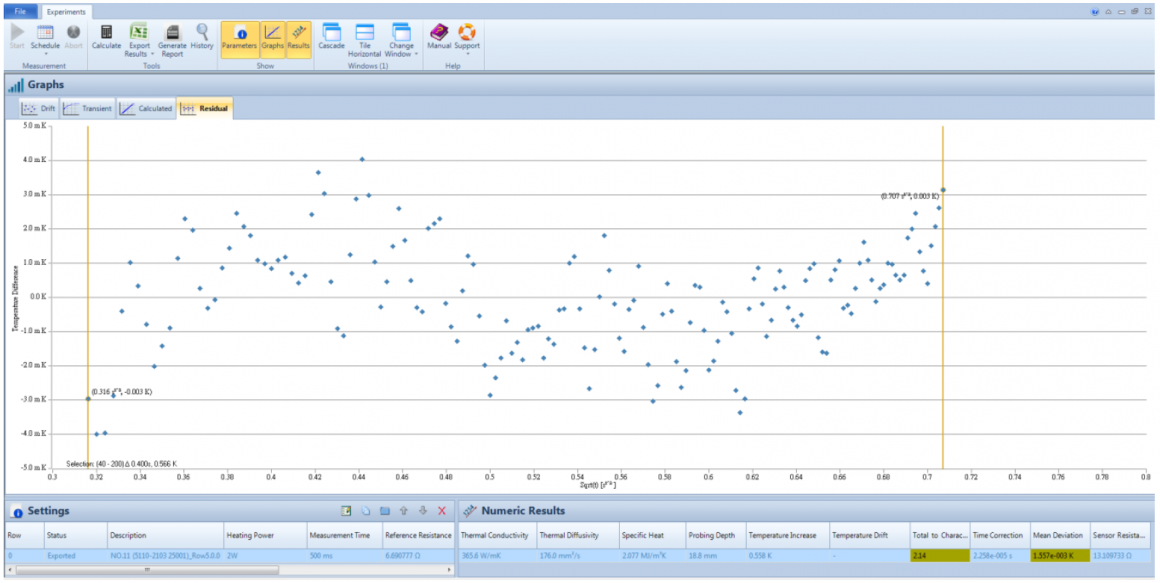Move settings row up with arrow icon
The width and height of the screenshot is (1160, 583).
click(x=403, y=511)
